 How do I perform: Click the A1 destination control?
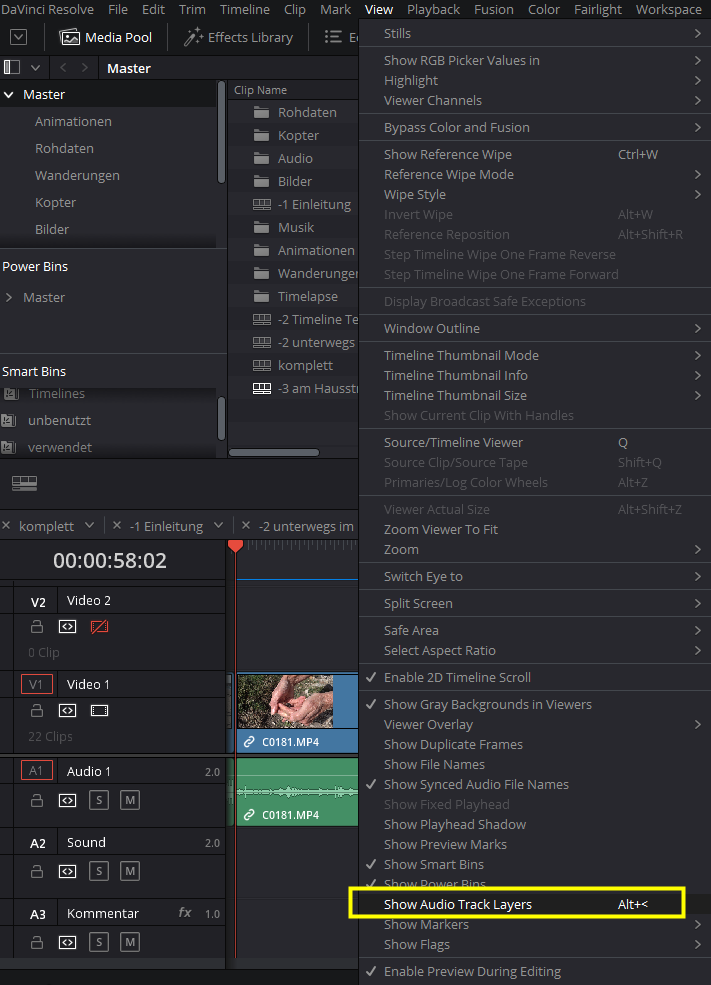pyautogui.click(x=36, y=771)
